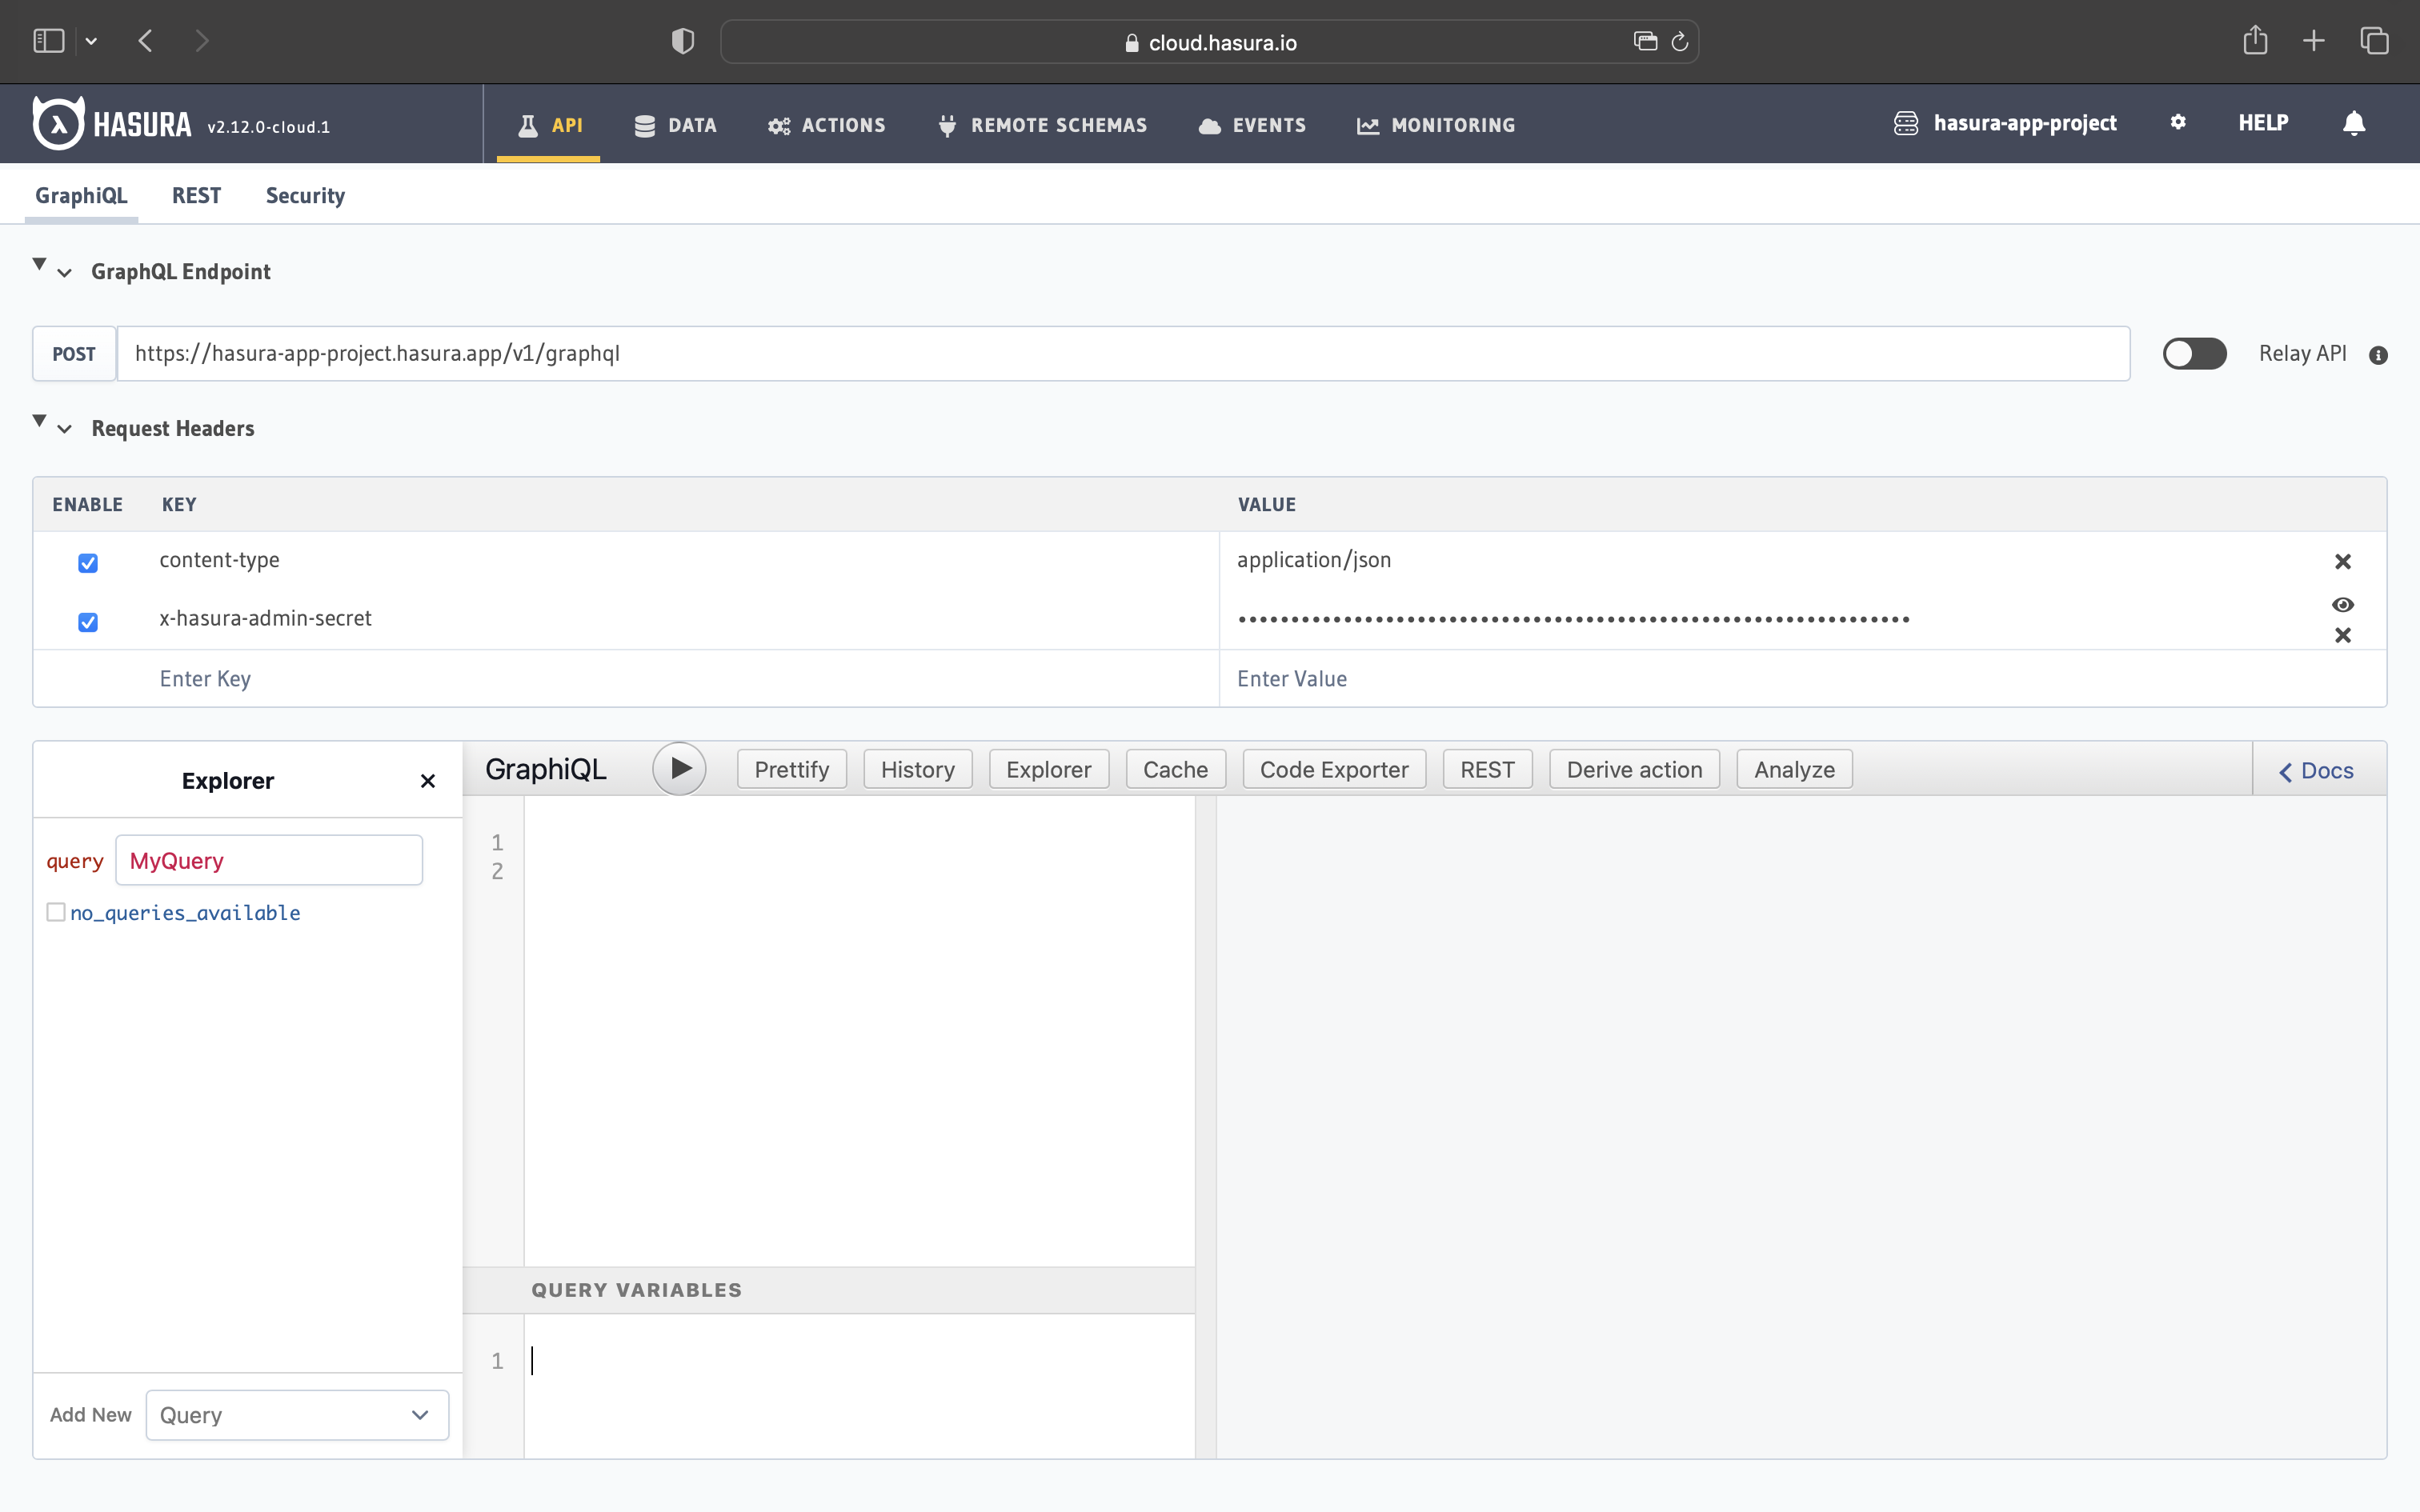
Task: Switch to the Security tab
Action: pyautogui.click(x=305, y=195)
